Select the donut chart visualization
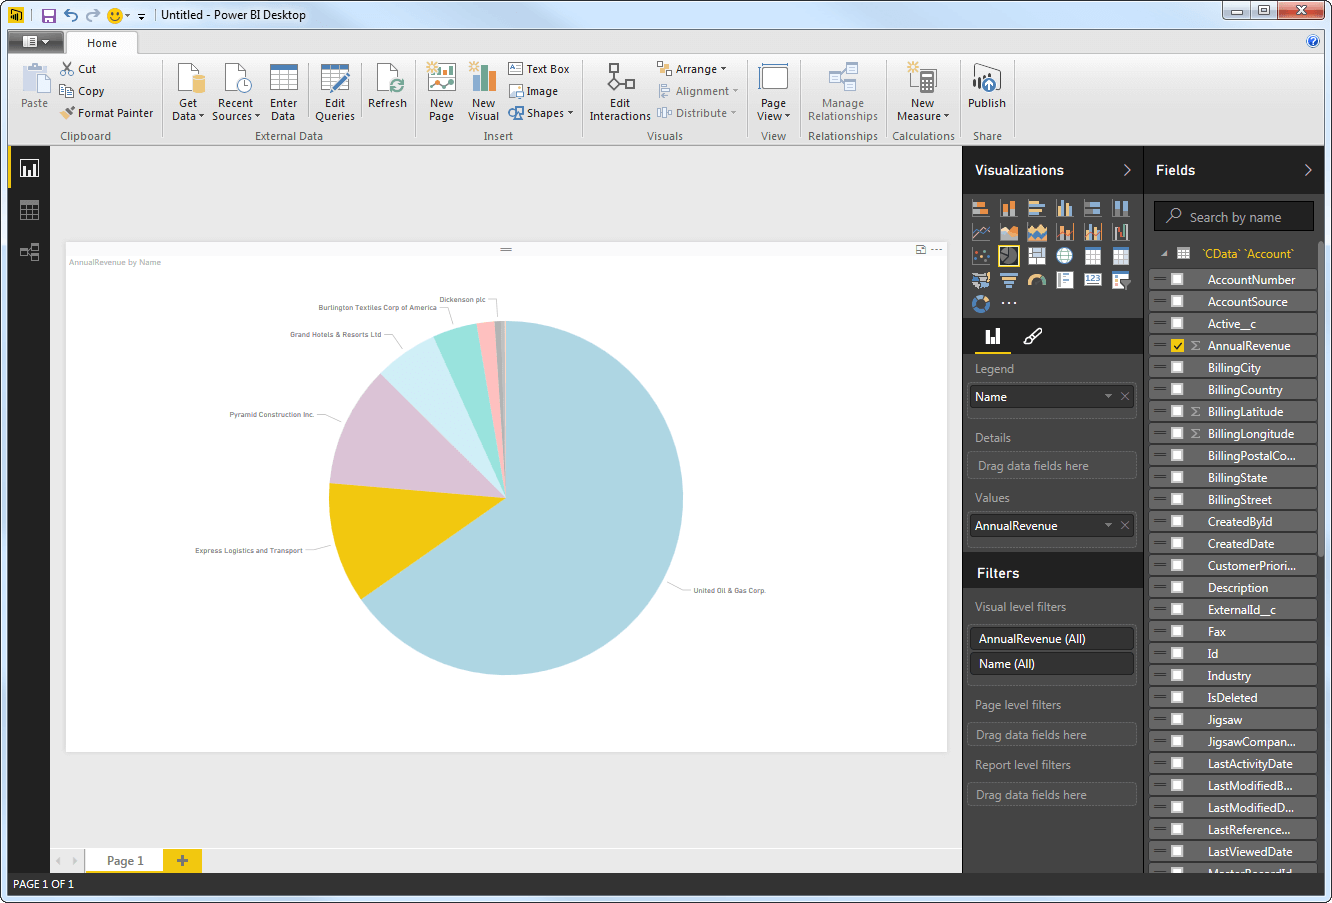This screenshot has height=903, width=1332. click(981, 304)
